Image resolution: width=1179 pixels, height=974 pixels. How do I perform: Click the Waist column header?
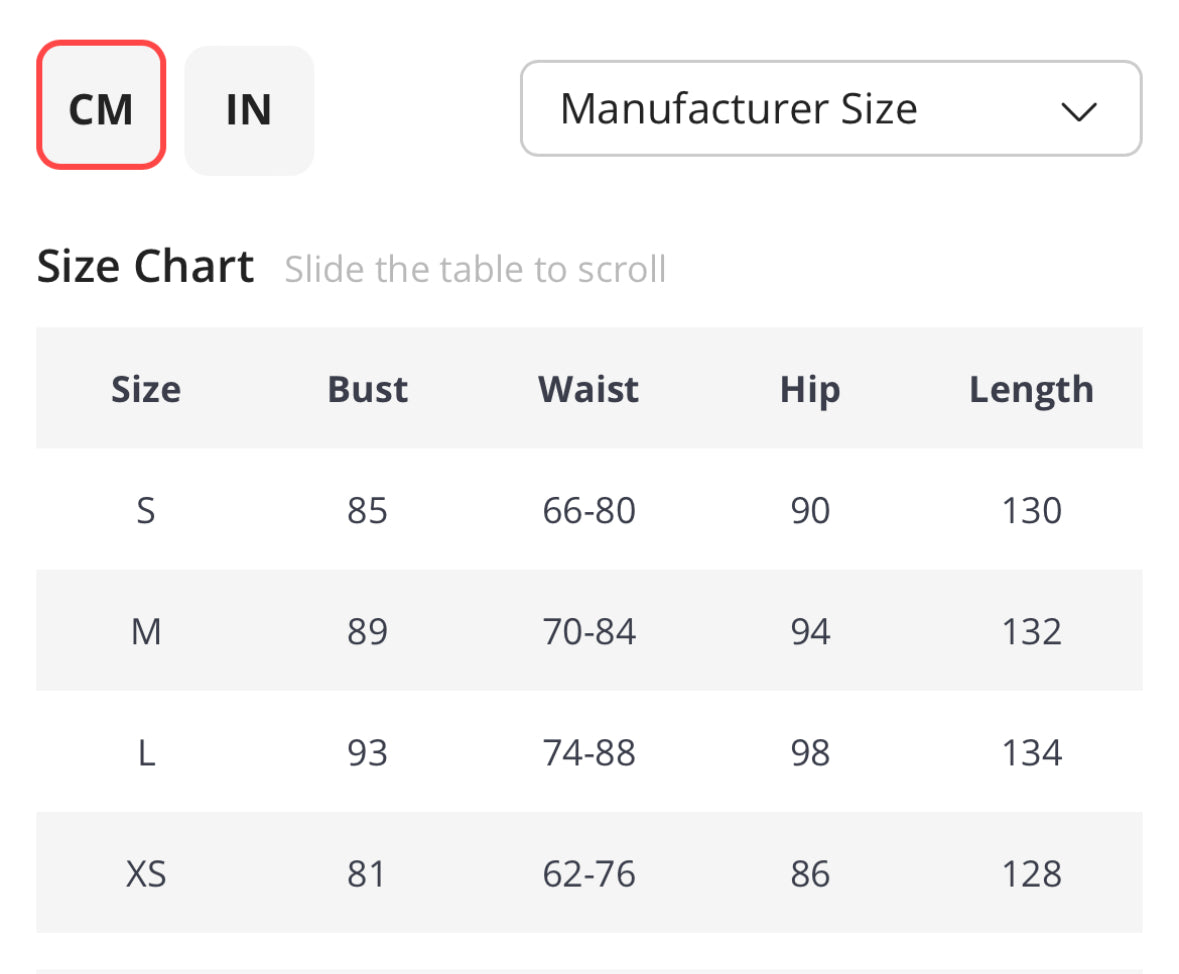pyautogui.click(x=589, y=389)
